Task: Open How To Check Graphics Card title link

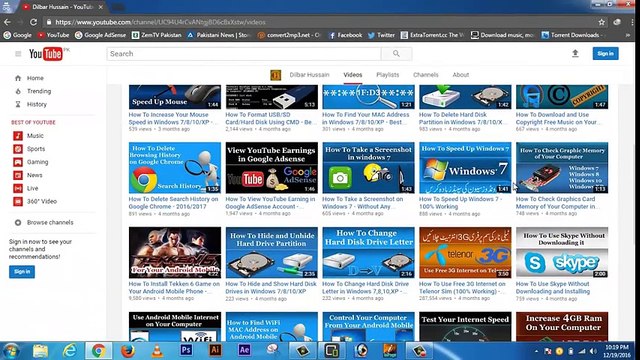Action: (x=556, y=203)
